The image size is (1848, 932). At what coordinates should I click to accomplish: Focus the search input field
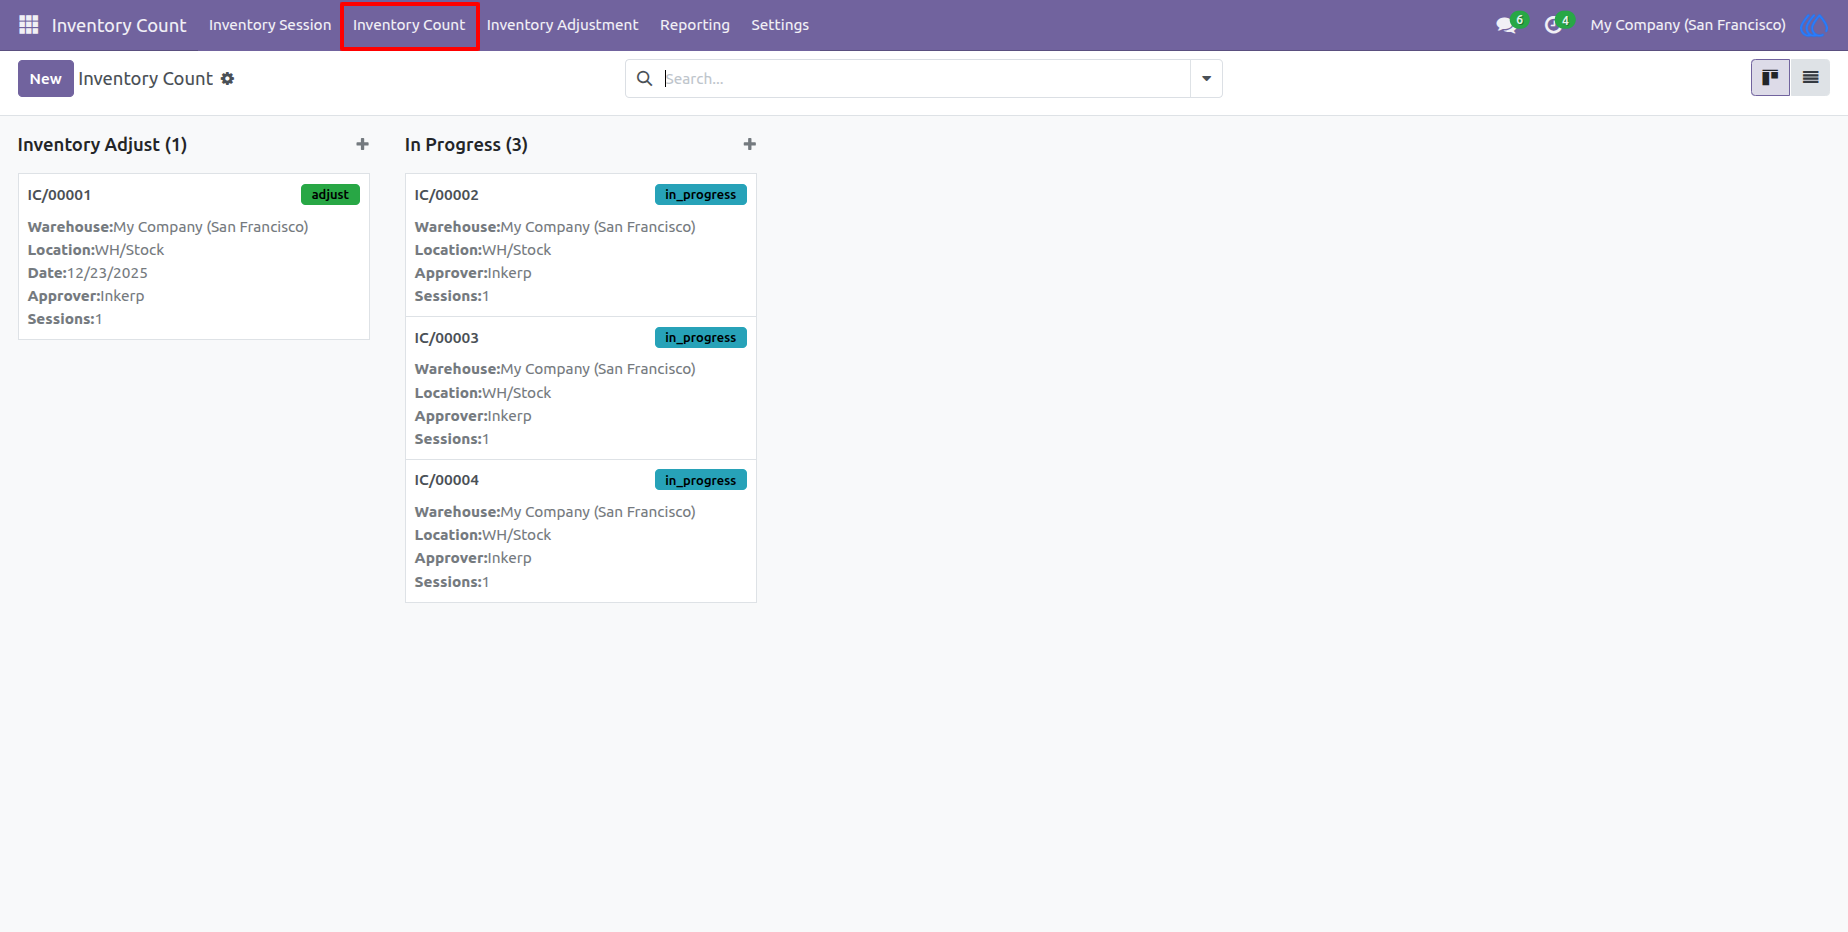tap(926, 78)
